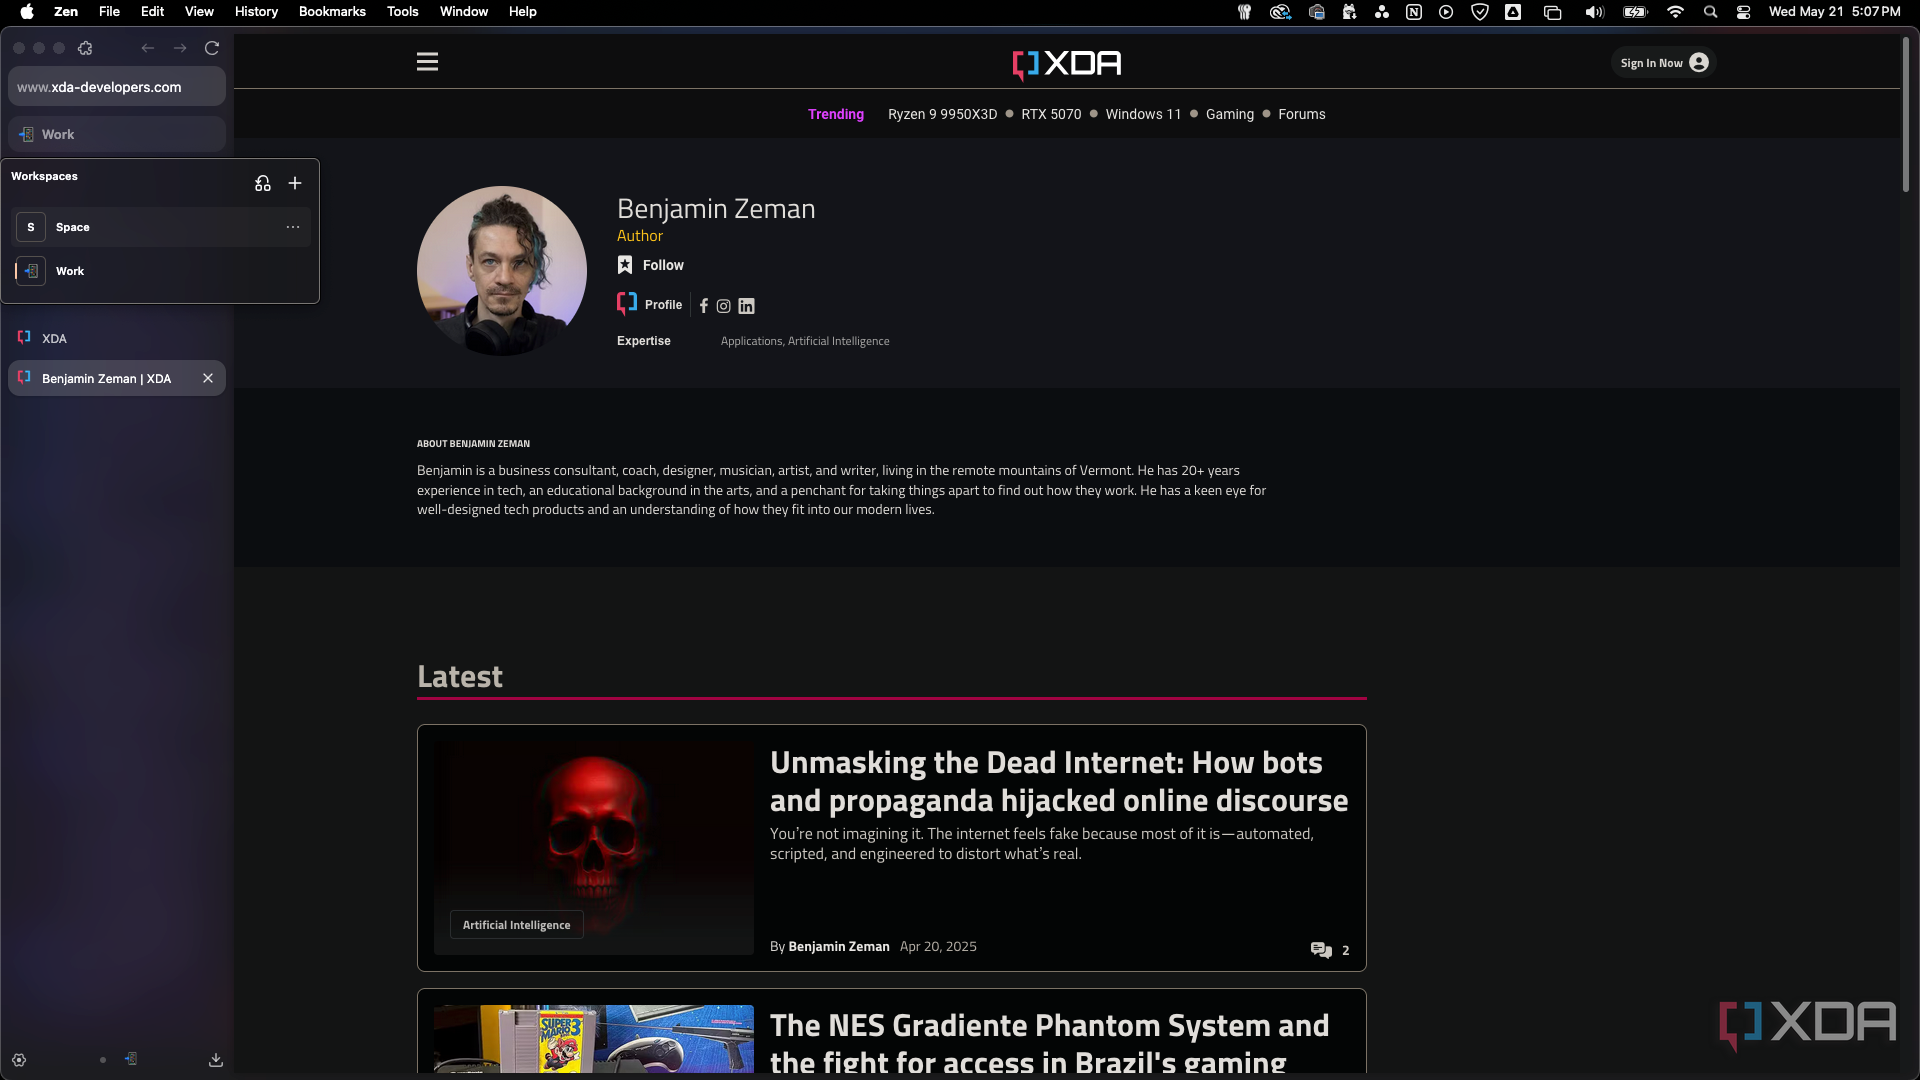Follow Benjamin Zeman with bookmark button
This screenshot has height=1080, width=1920.
(651, 265)
